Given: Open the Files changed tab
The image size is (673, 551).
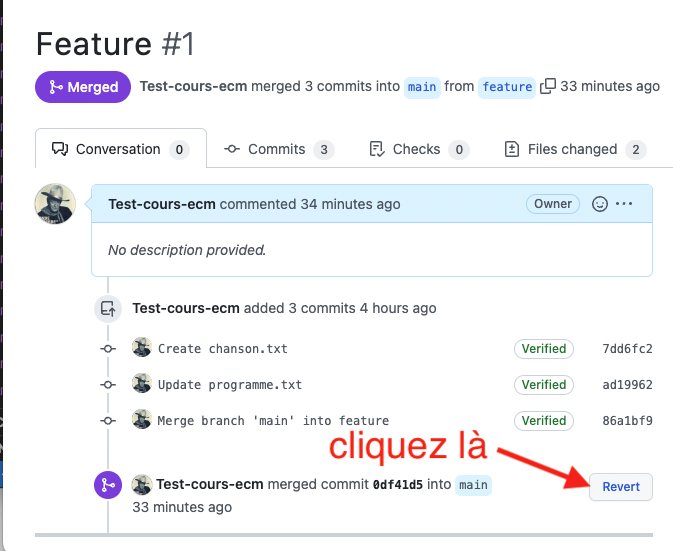Looking at the screenshot, I should (x=573, y=149).
